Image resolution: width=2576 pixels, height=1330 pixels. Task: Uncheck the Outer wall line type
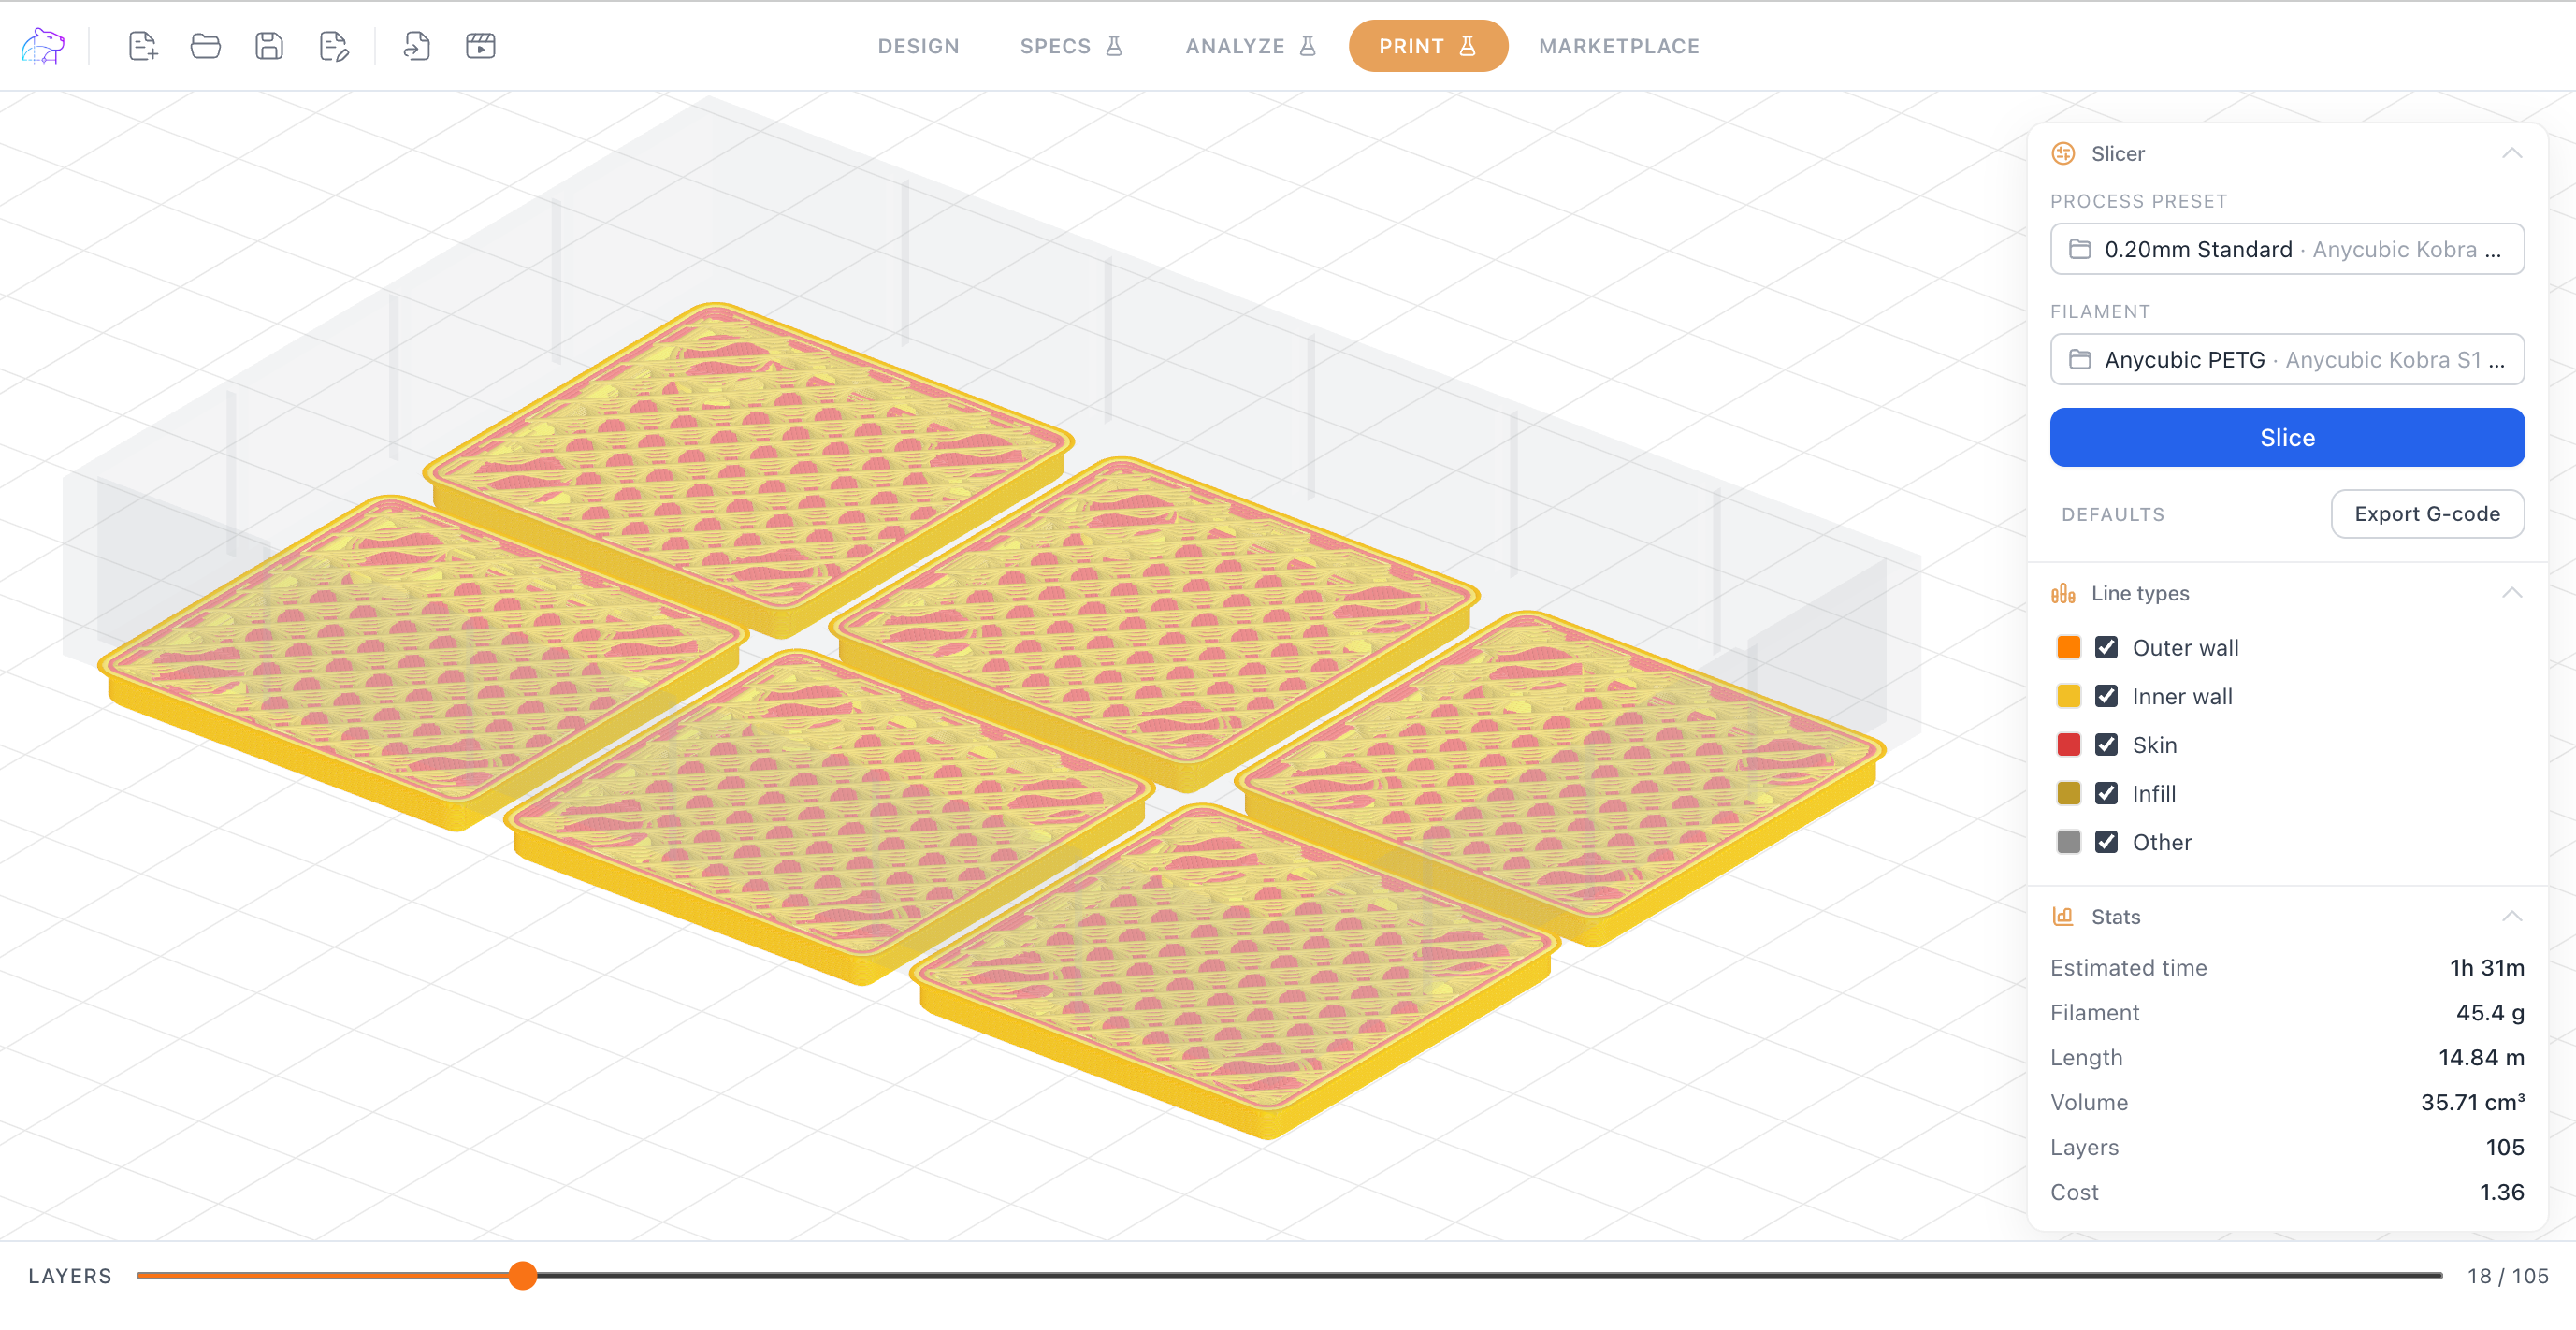[x=2106, y=647]
